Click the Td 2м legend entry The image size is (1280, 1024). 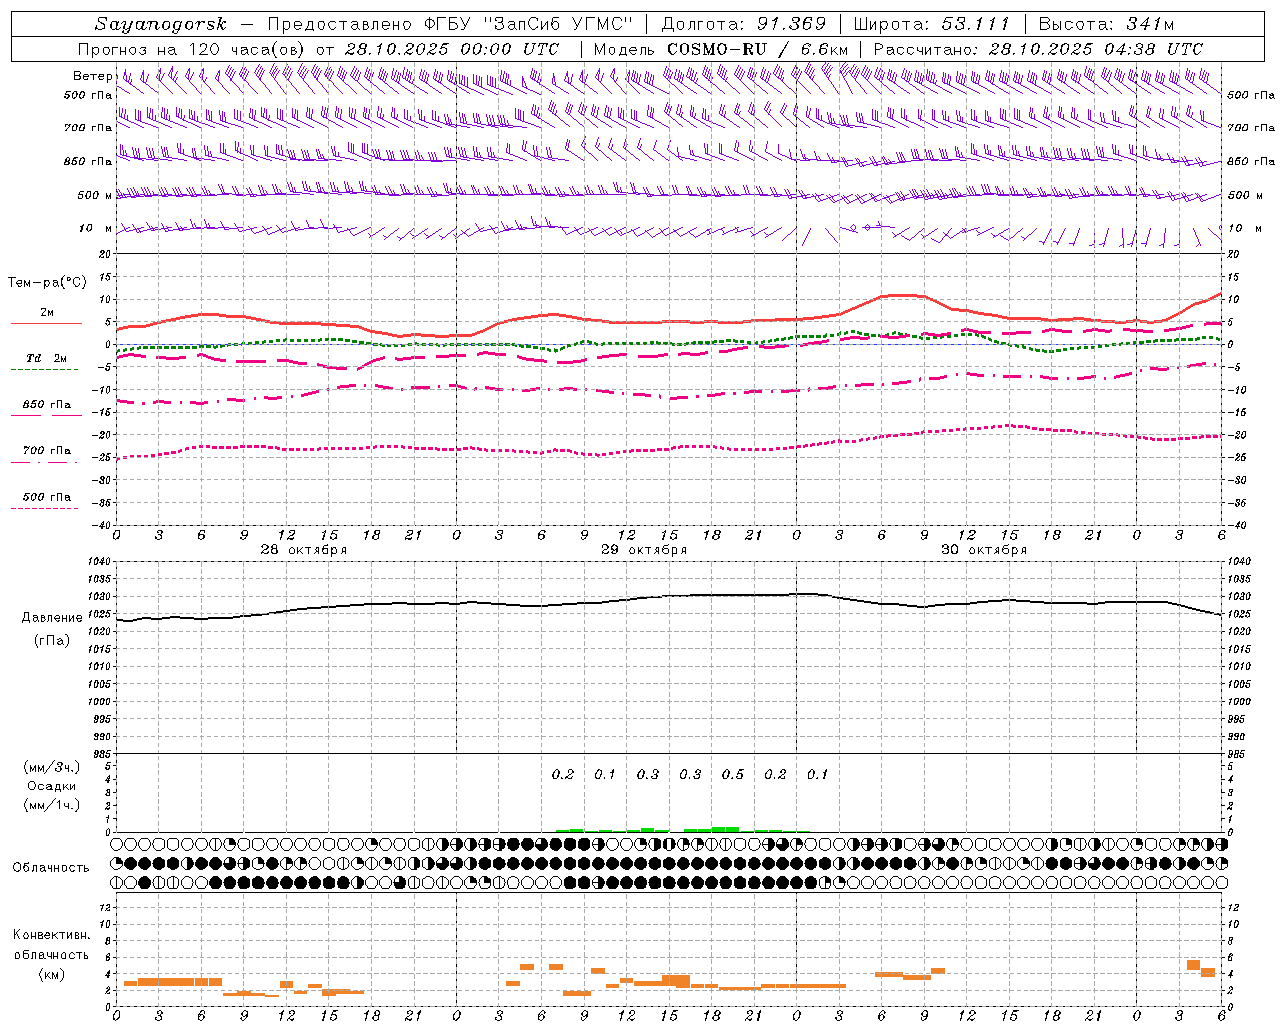(x=46, y=358)
